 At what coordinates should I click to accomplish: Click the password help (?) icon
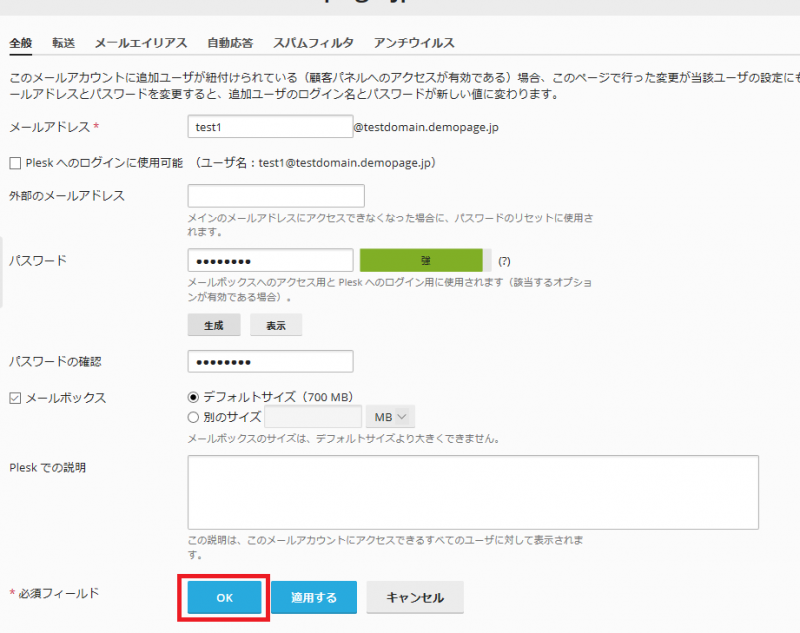point(504,261)
